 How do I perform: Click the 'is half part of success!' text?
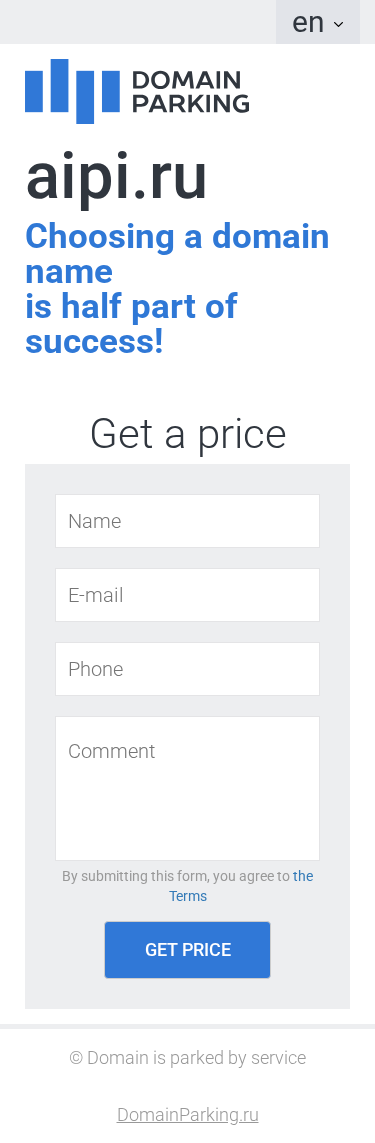click(131, 324)
